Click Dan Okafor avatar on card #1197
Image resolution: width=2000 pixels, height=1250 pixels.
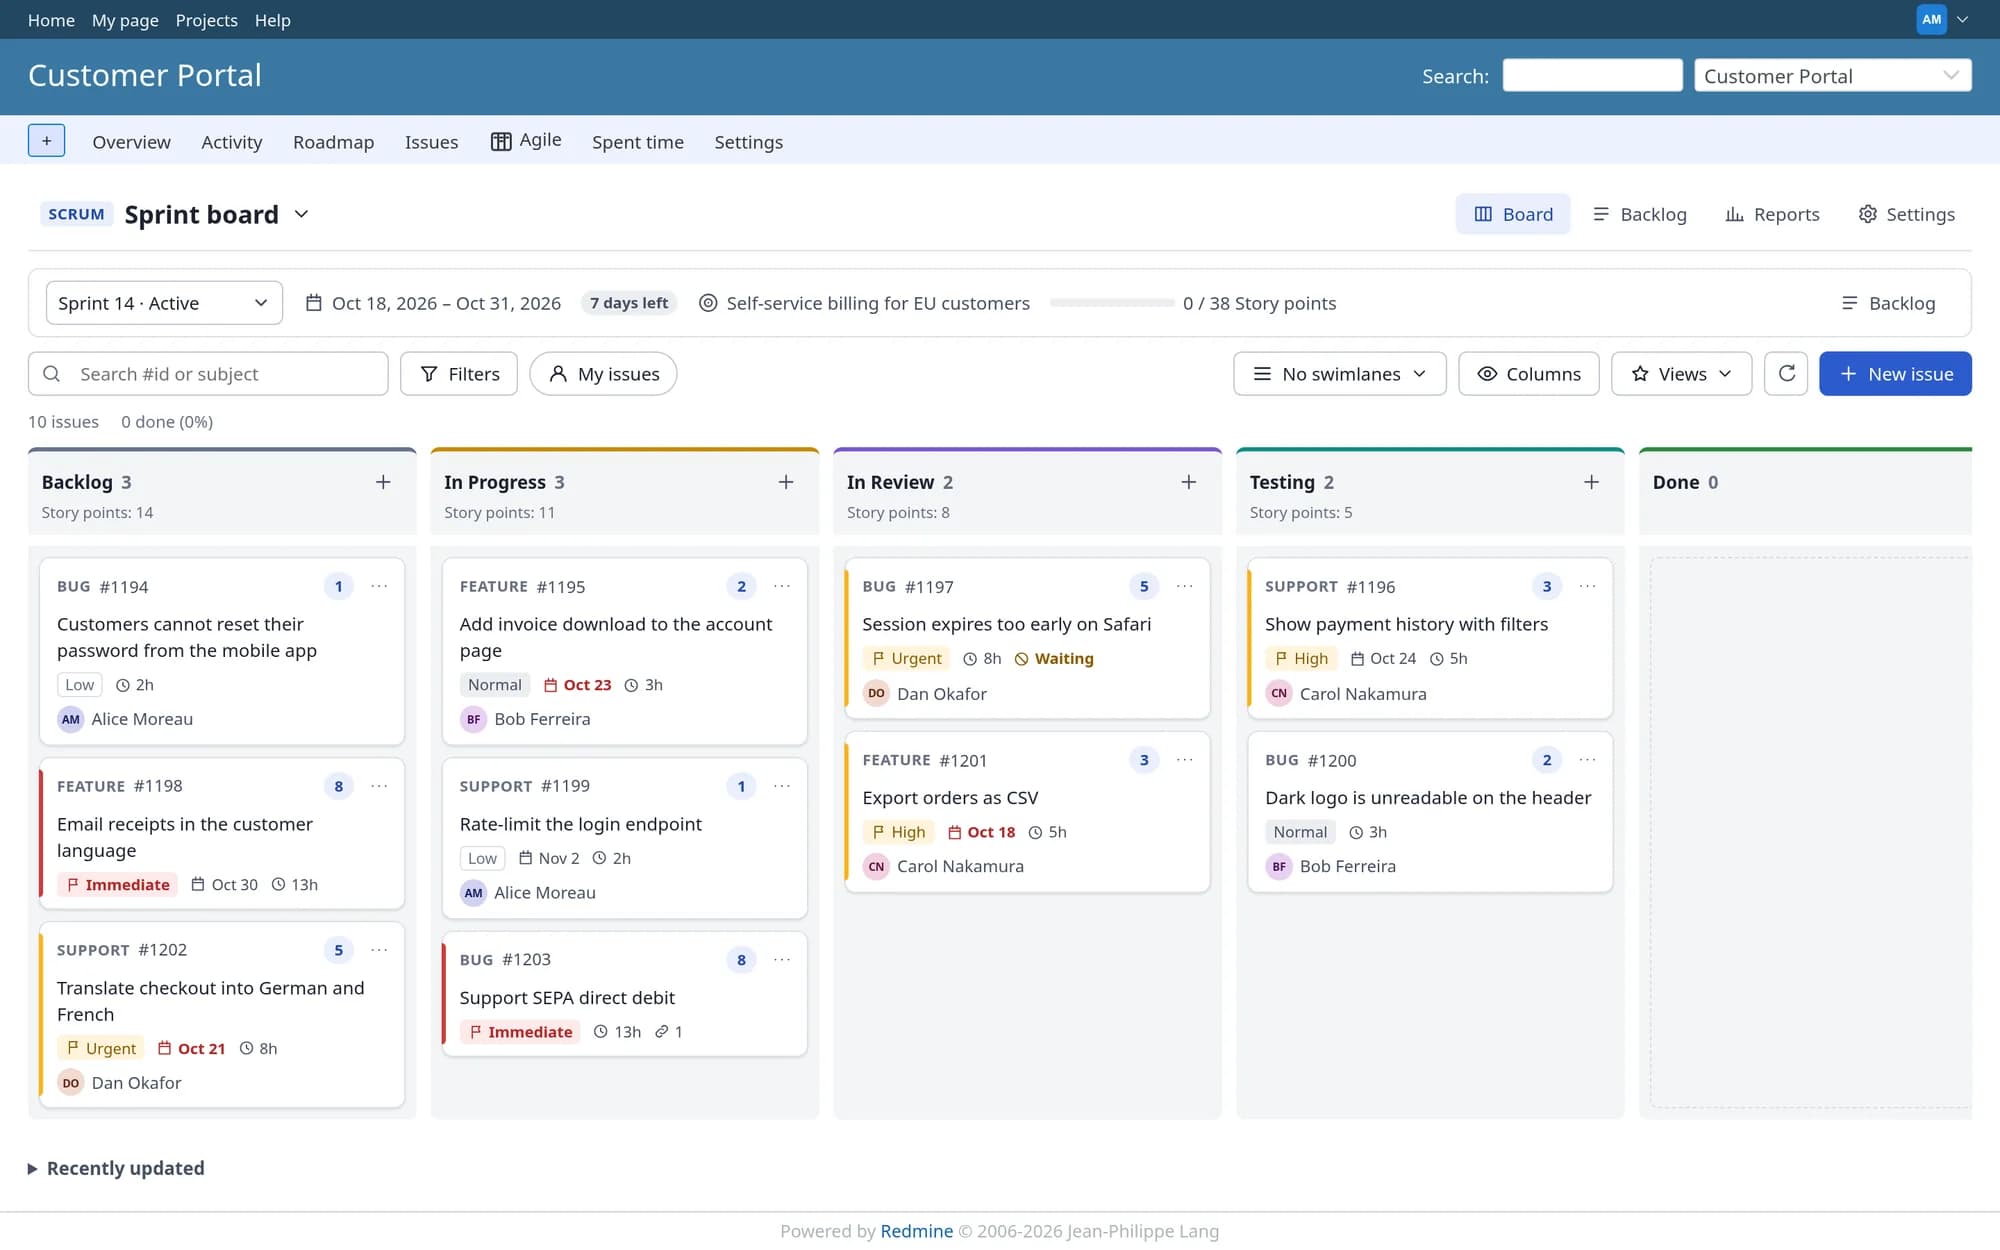coord(876,693)
